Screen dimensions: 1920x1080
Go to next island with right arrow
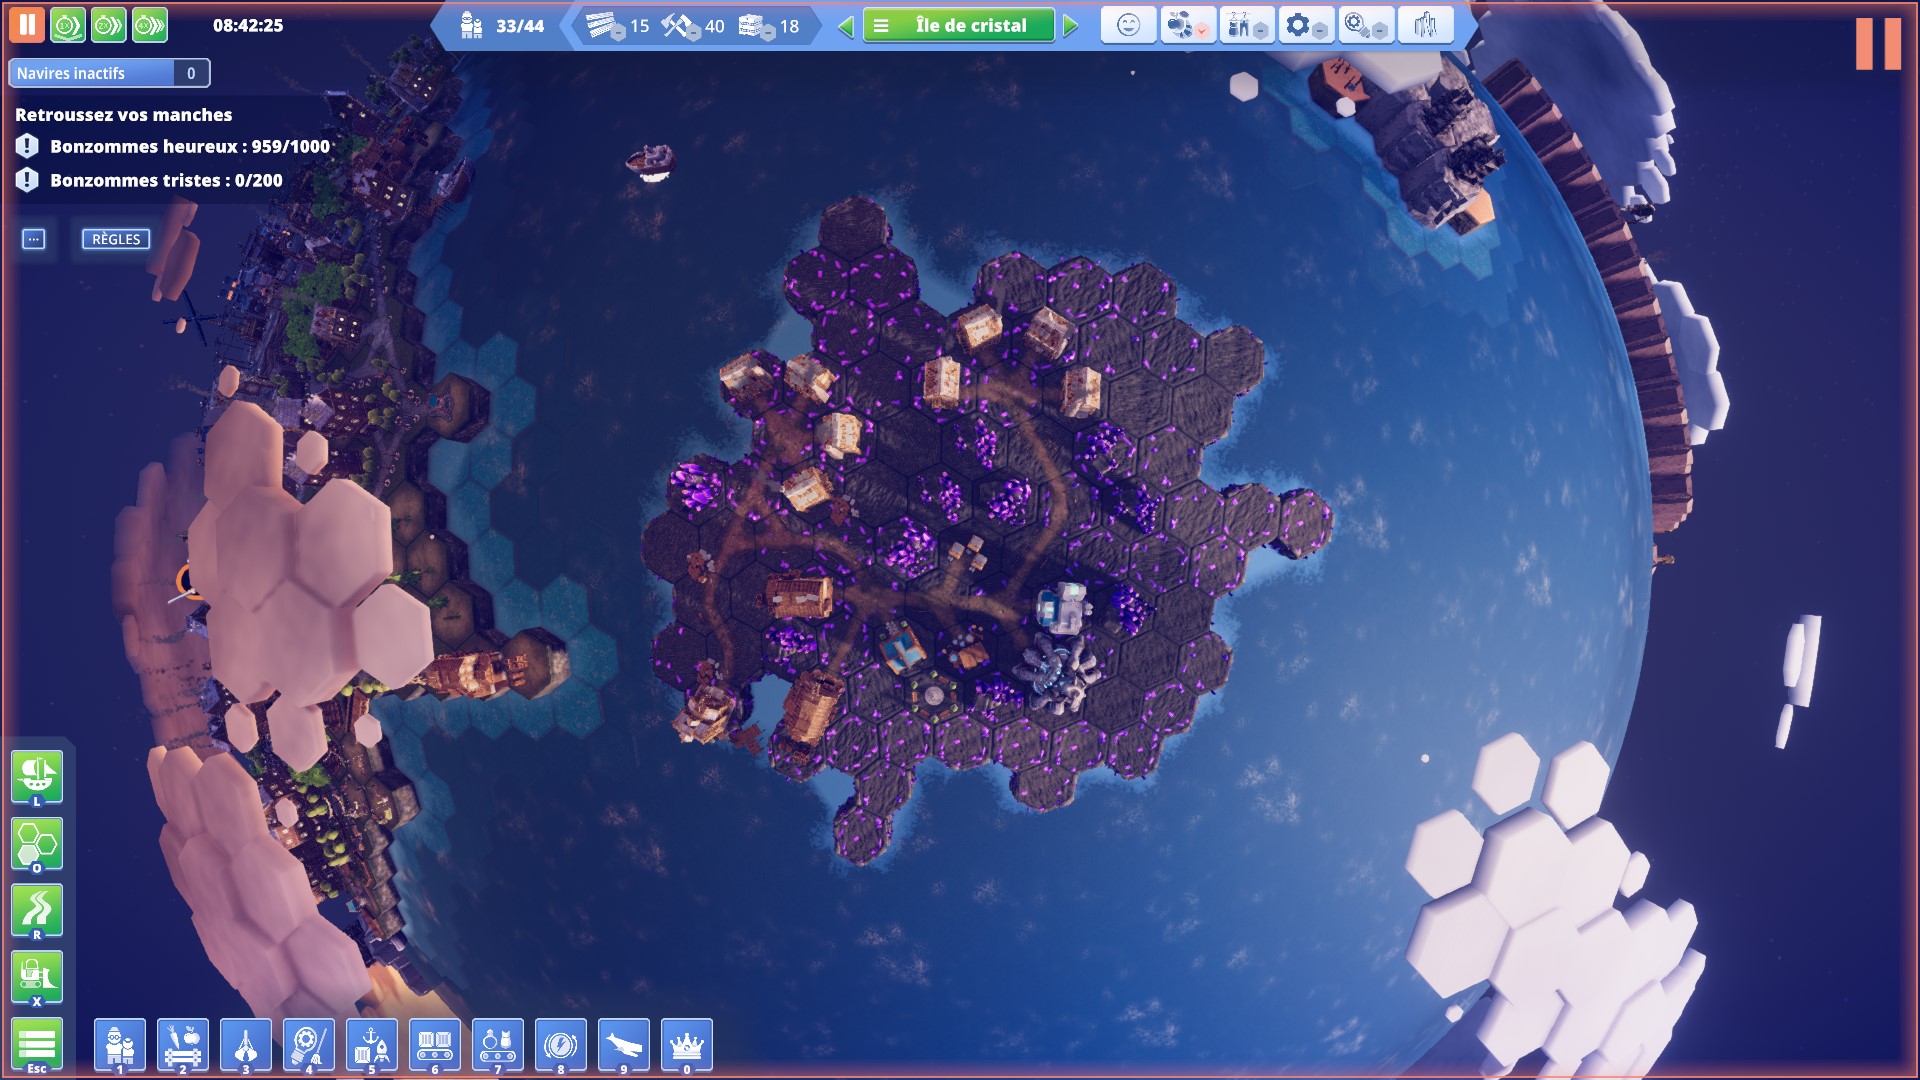click(1071, 26)
